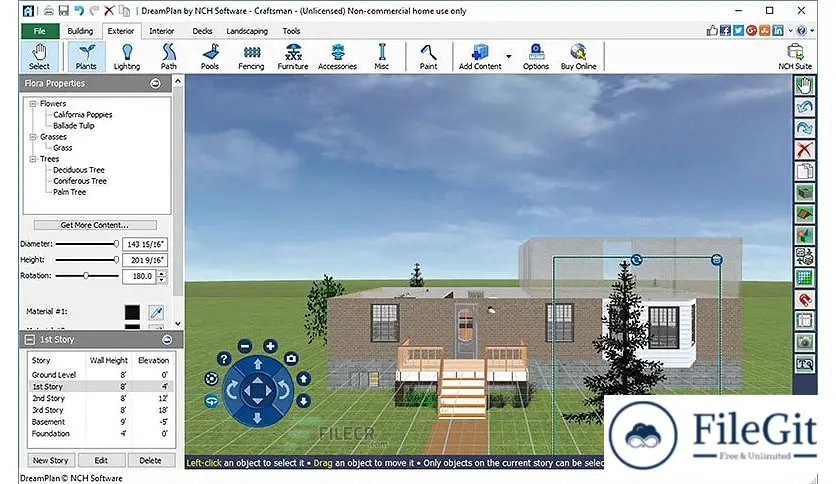The image size is (836, 484).
Task: Click the red X delete icon in title bar
Action: (109, 10)
